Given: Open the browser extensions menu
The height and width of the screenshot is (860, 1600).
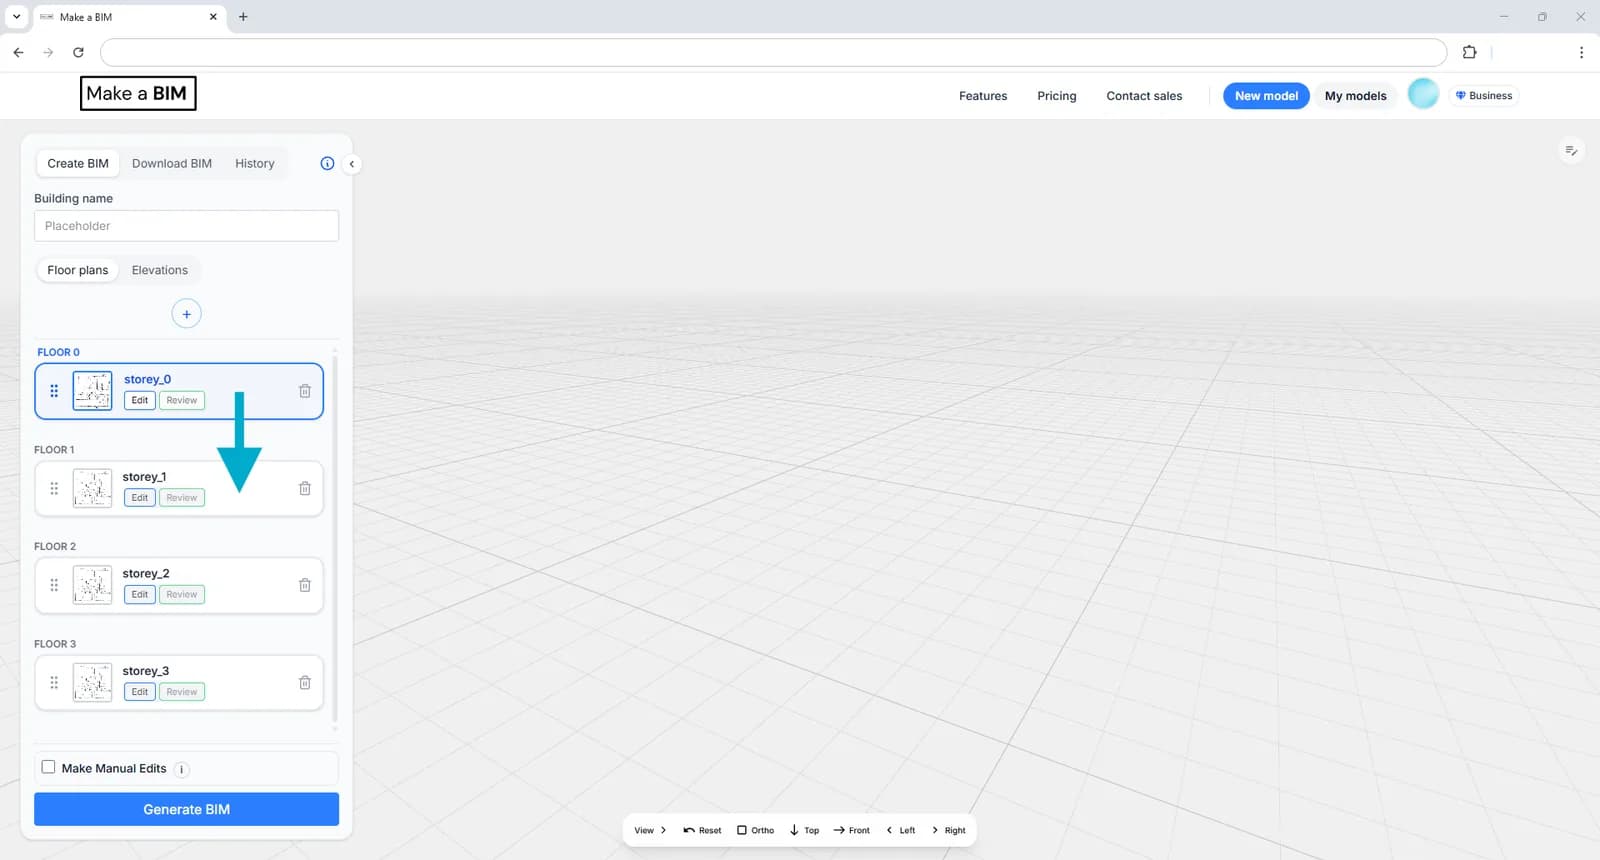Looking at the screenshot, I should pos(1469,52).
